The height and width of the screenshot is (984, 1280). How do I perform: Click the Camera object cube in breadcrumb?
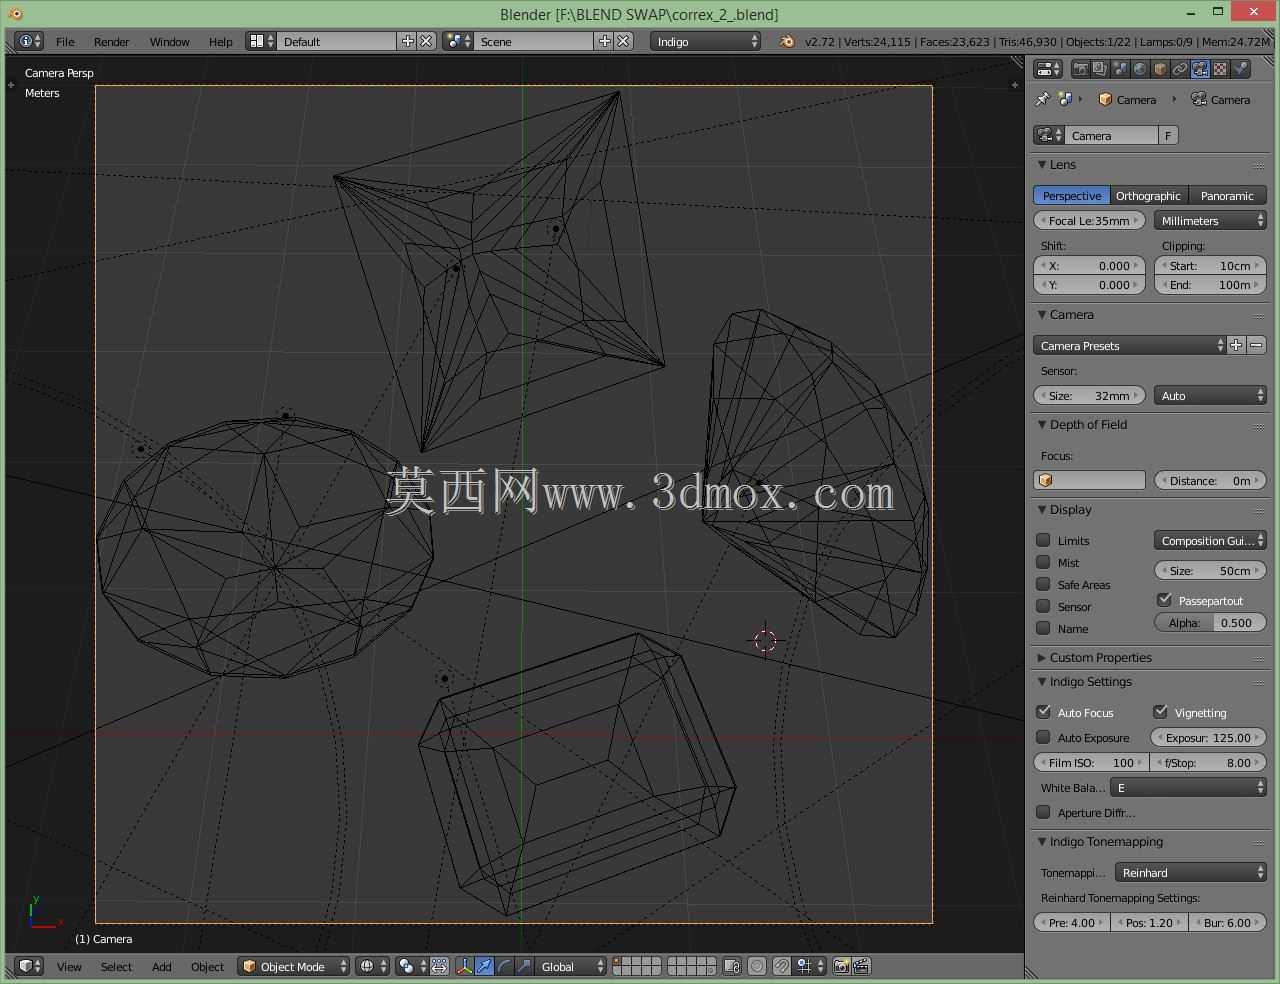[x=1105, y=99]
